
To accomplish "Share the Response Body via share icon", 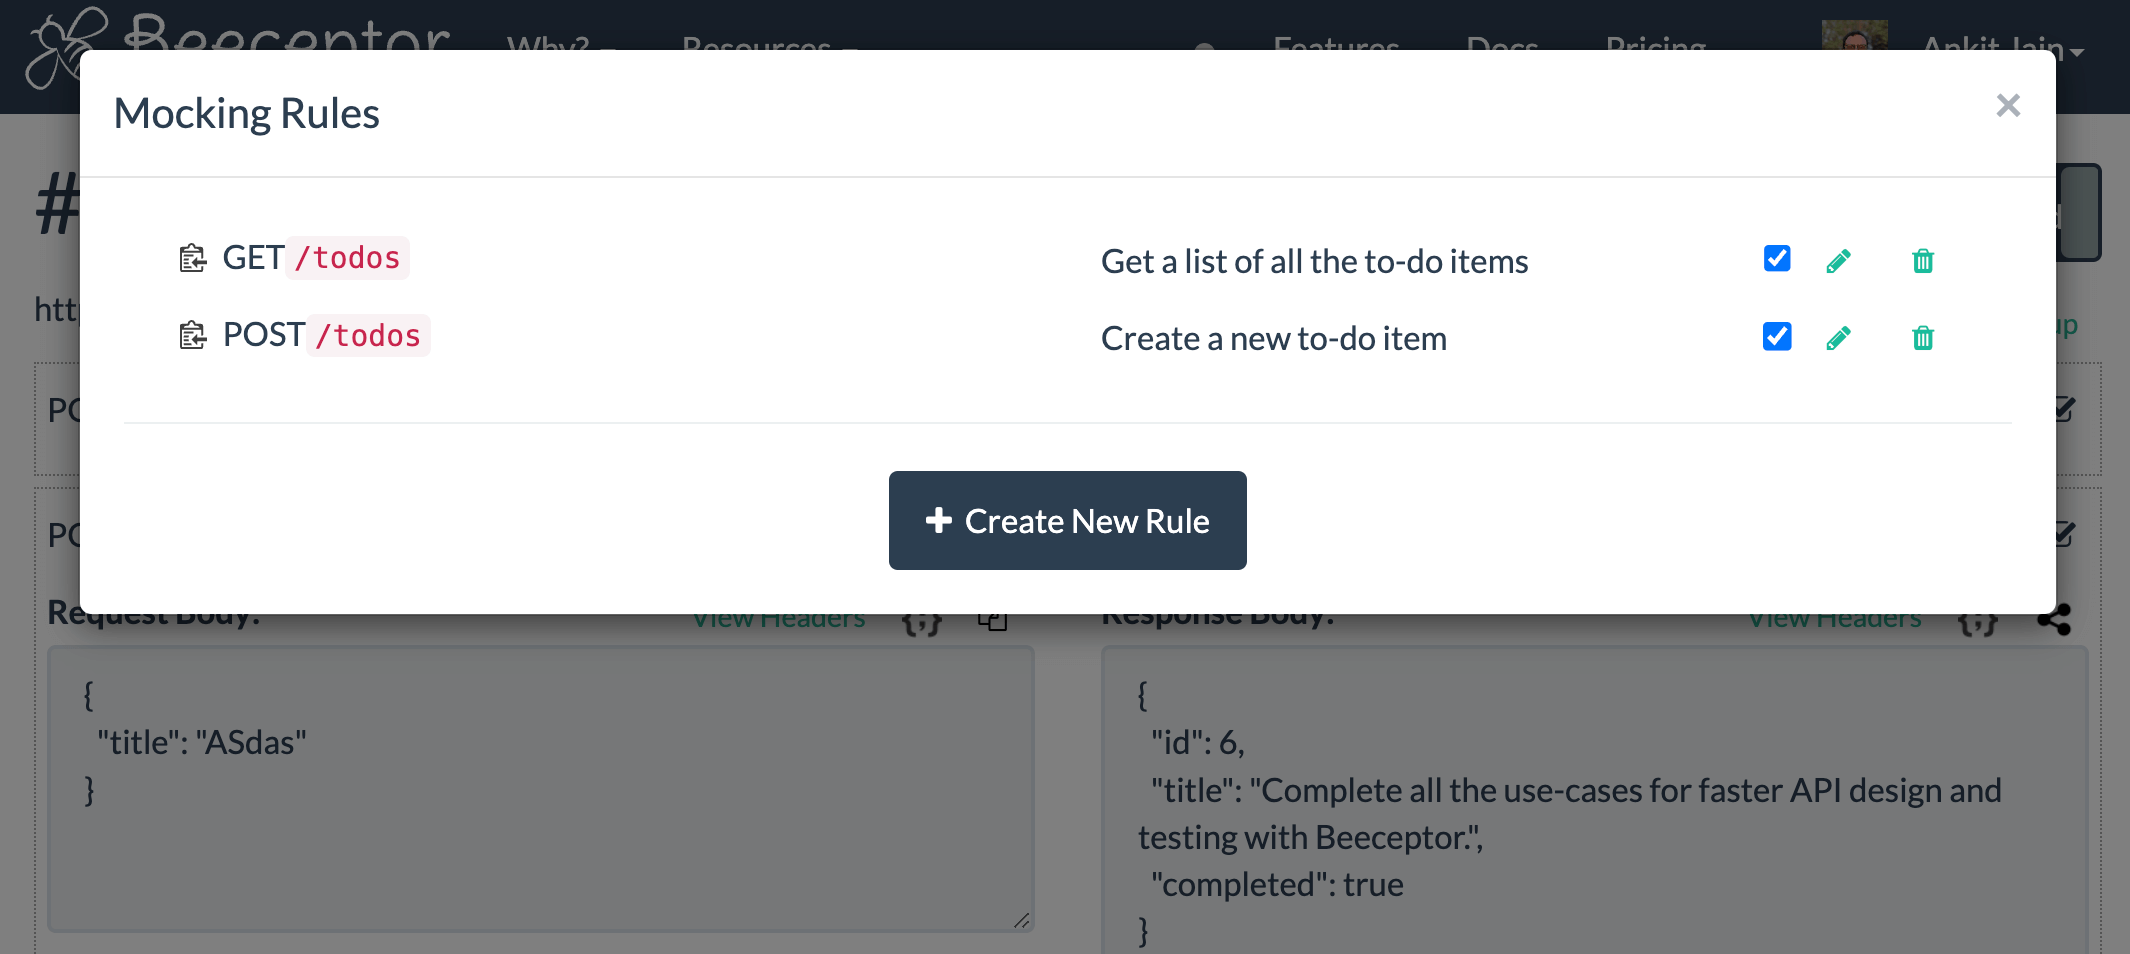I will click(2054, 618).
